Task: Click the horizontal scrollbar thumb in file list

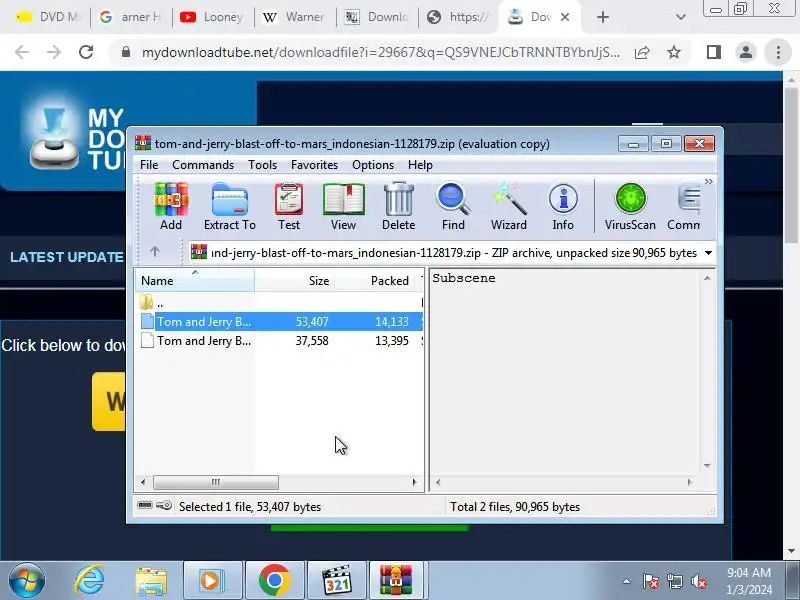Action: tap(216, 482)
